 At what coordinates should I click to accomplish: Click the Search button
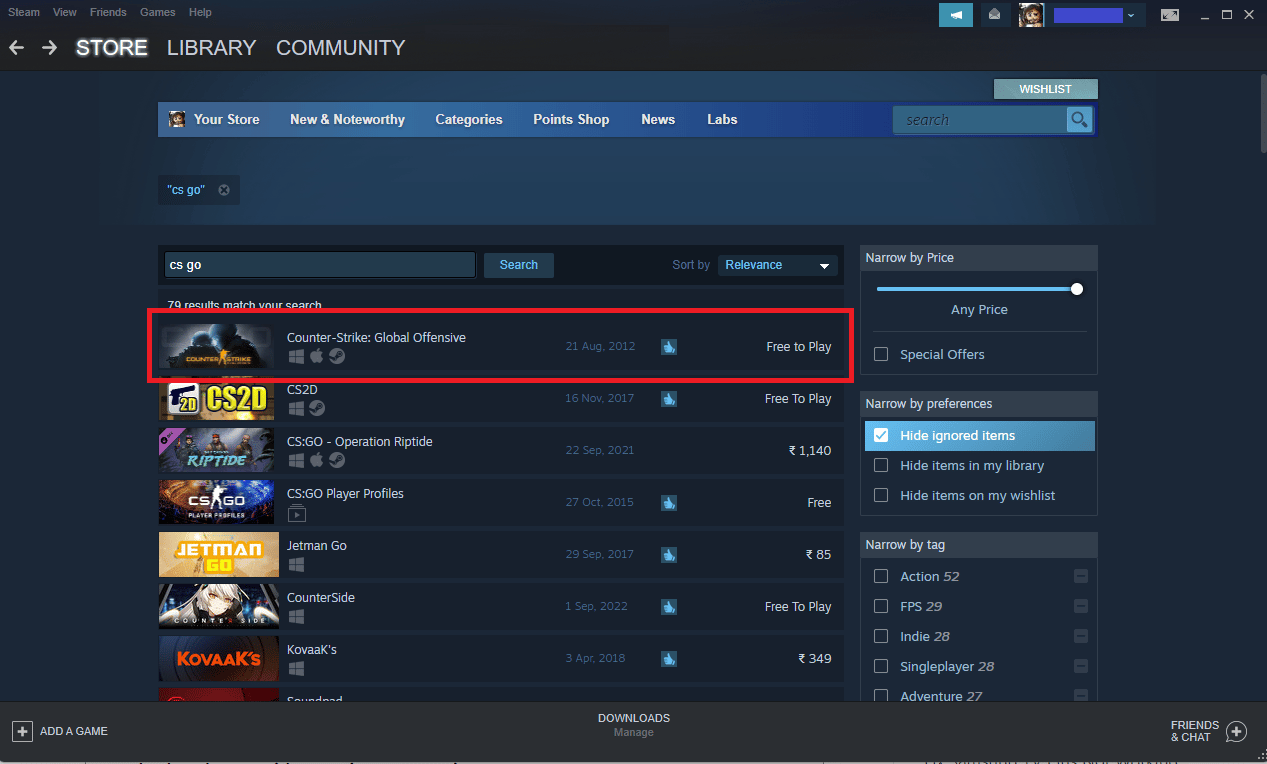[x=518, y=265]
